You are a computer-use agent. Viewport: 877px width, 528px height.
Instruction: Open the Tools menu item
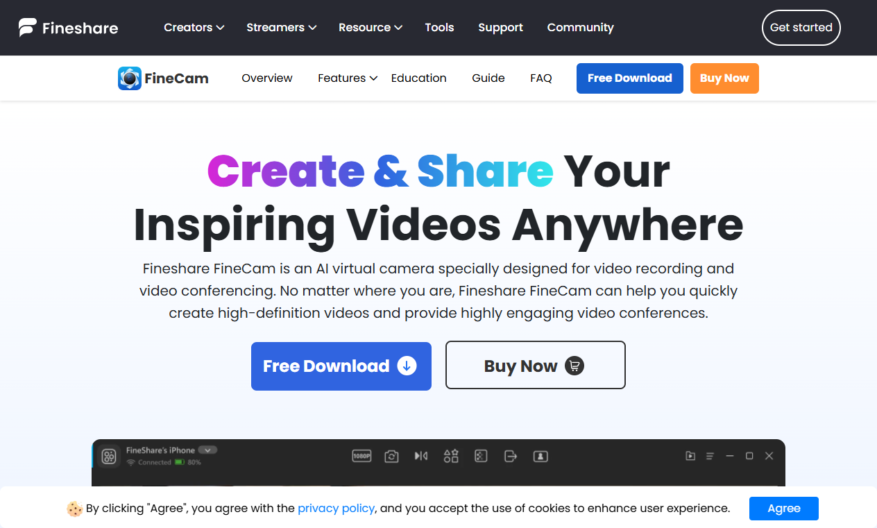(439, 27)
